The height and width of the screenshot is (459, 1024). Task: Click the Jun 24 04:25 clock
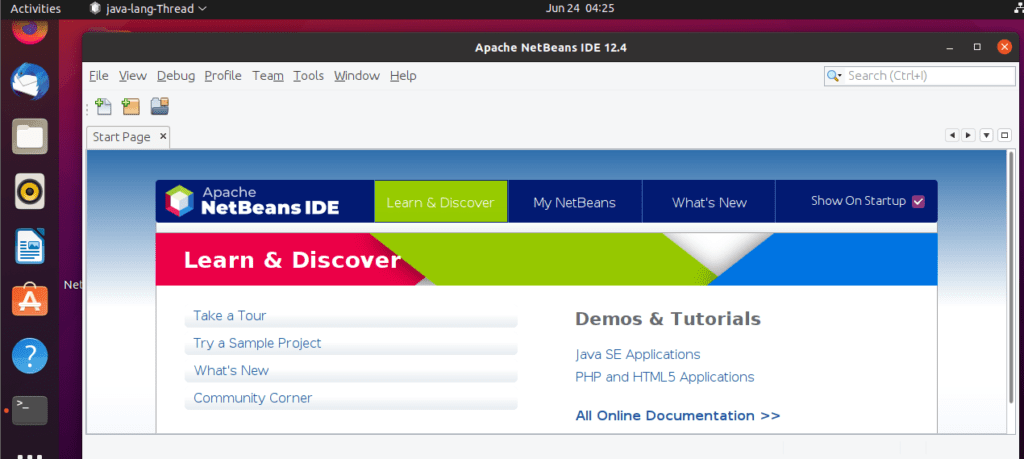579,8
